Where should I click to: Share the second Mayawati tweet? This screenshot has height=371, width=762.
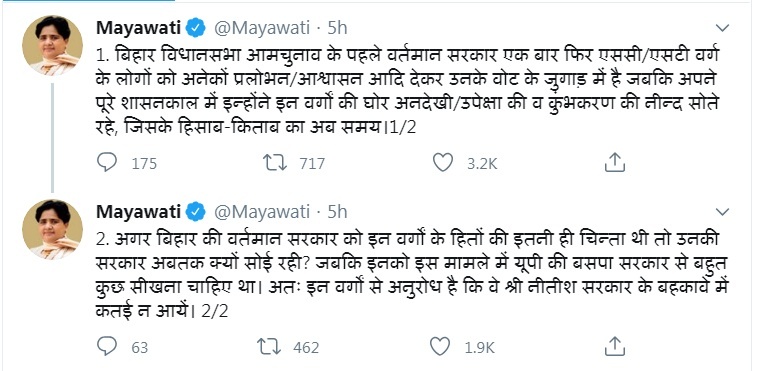614,347
